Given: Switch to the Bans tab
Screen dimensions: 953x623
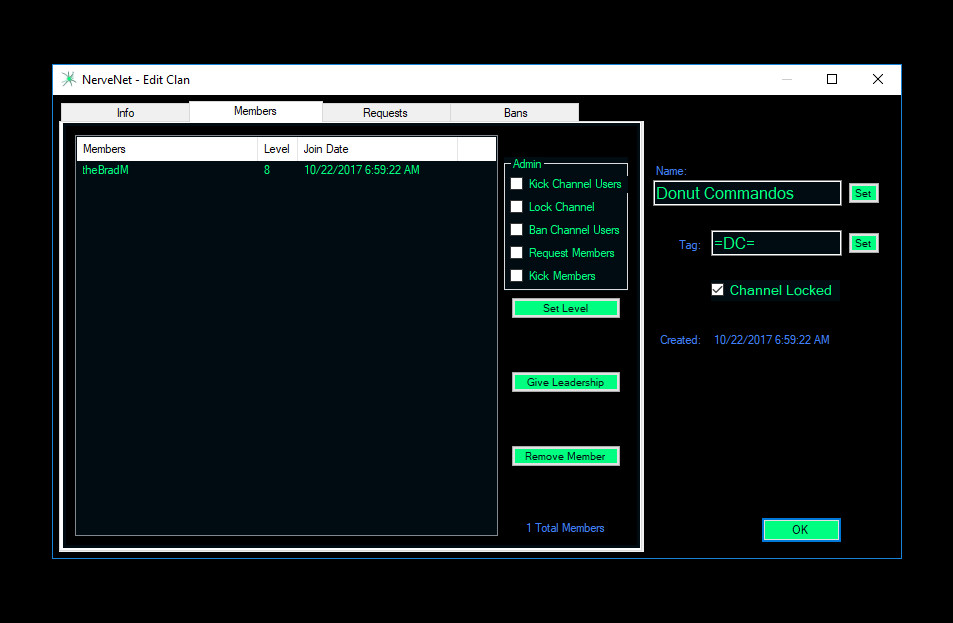Looking at the screenshot, I should [515, 113].
